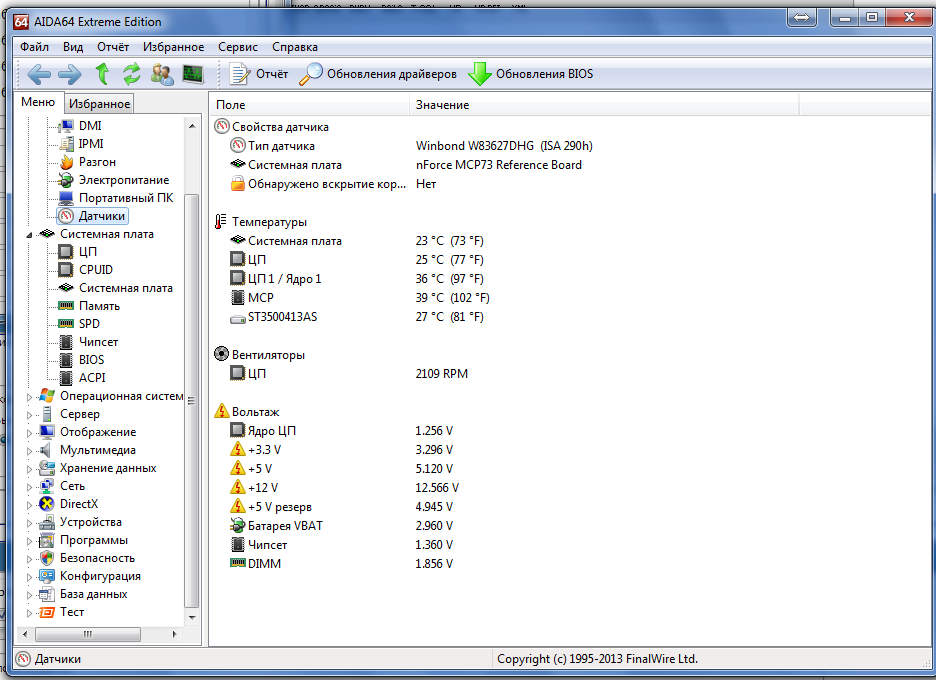Image resolution: width=936 pixels, height=680 pixels.
Task: Open the Вид menu
Action: 73,47
